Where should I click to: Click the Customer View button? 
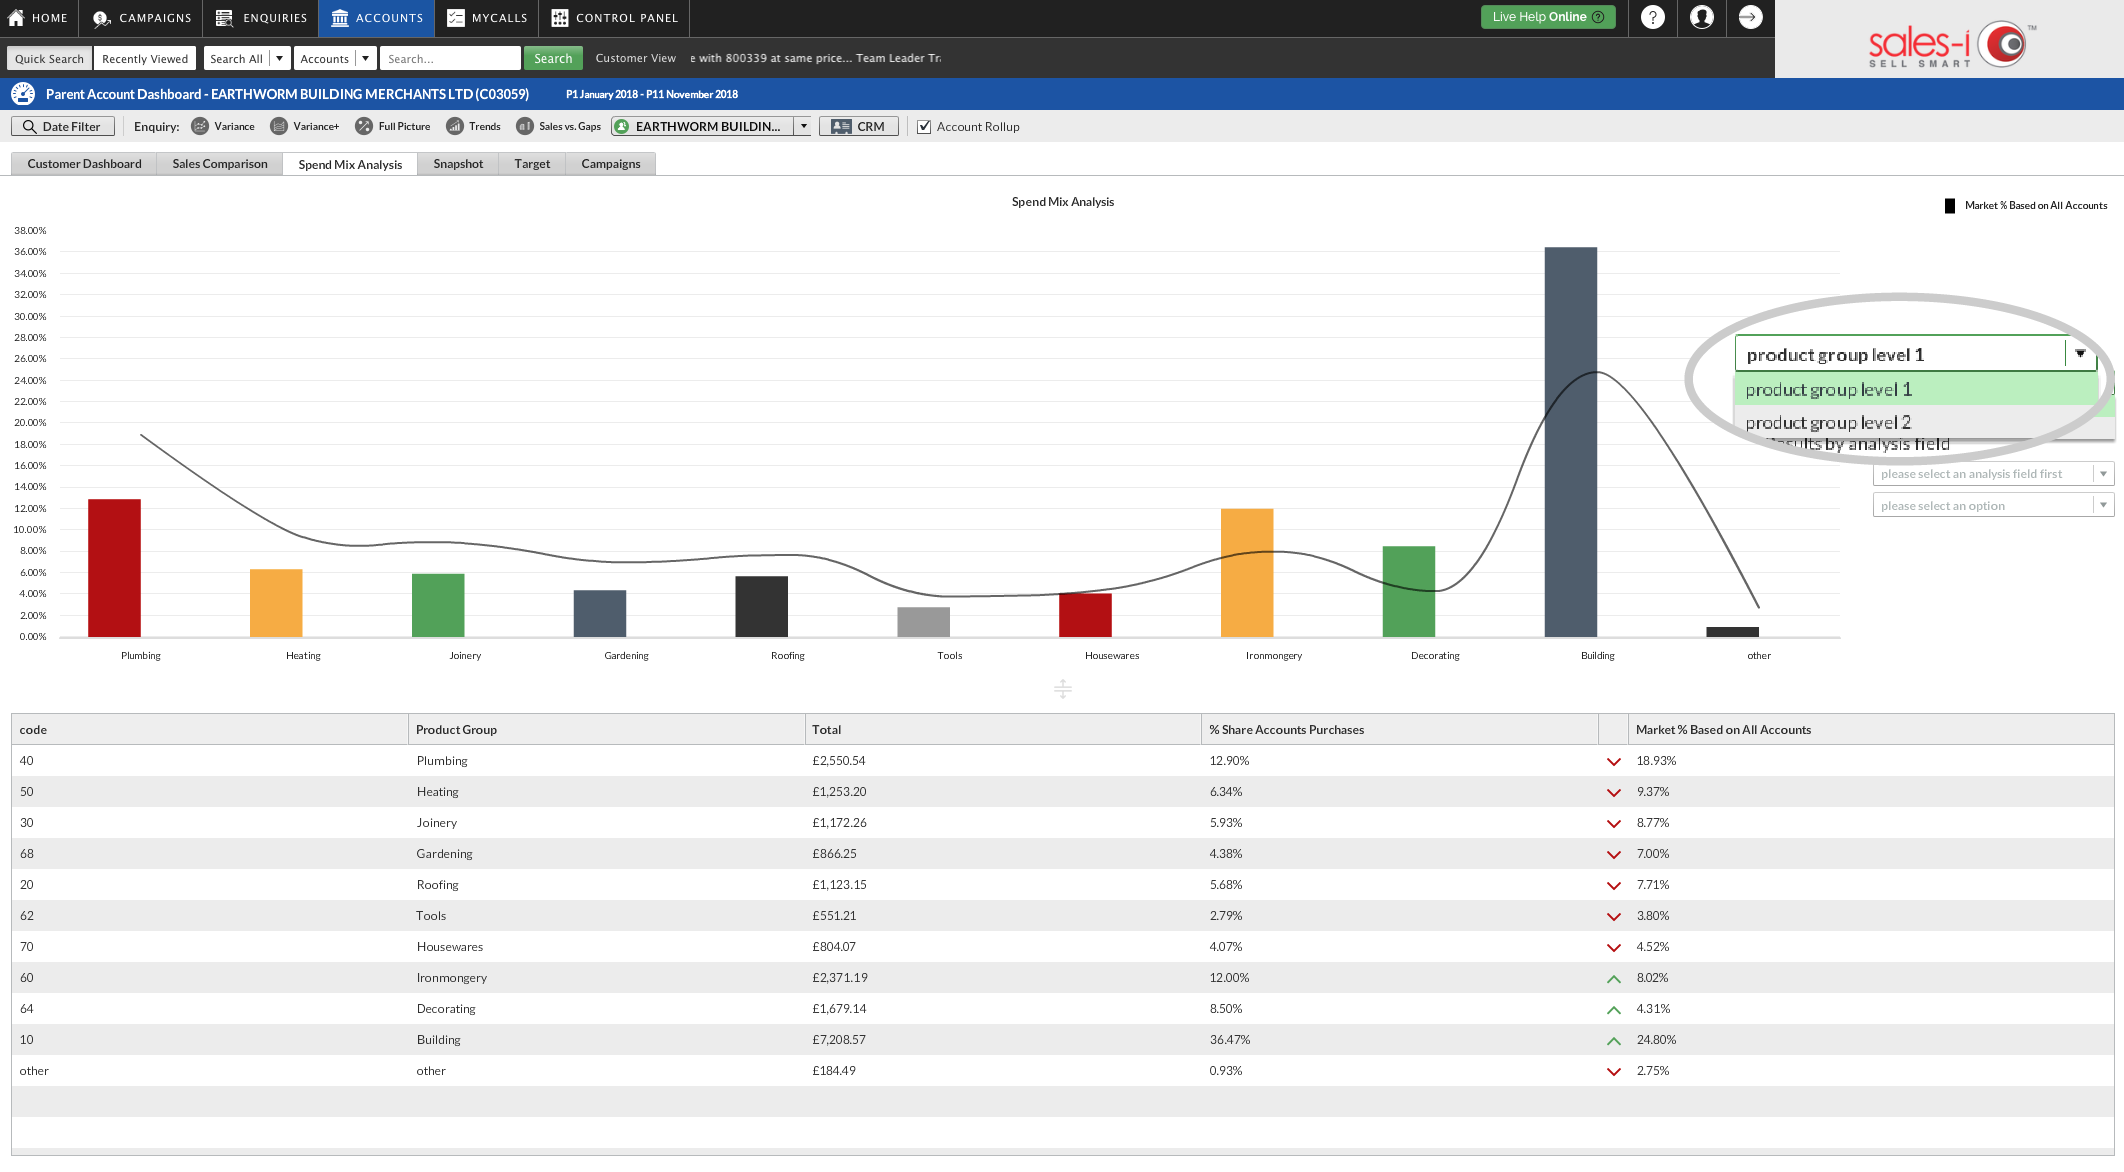tap(635, 58)
